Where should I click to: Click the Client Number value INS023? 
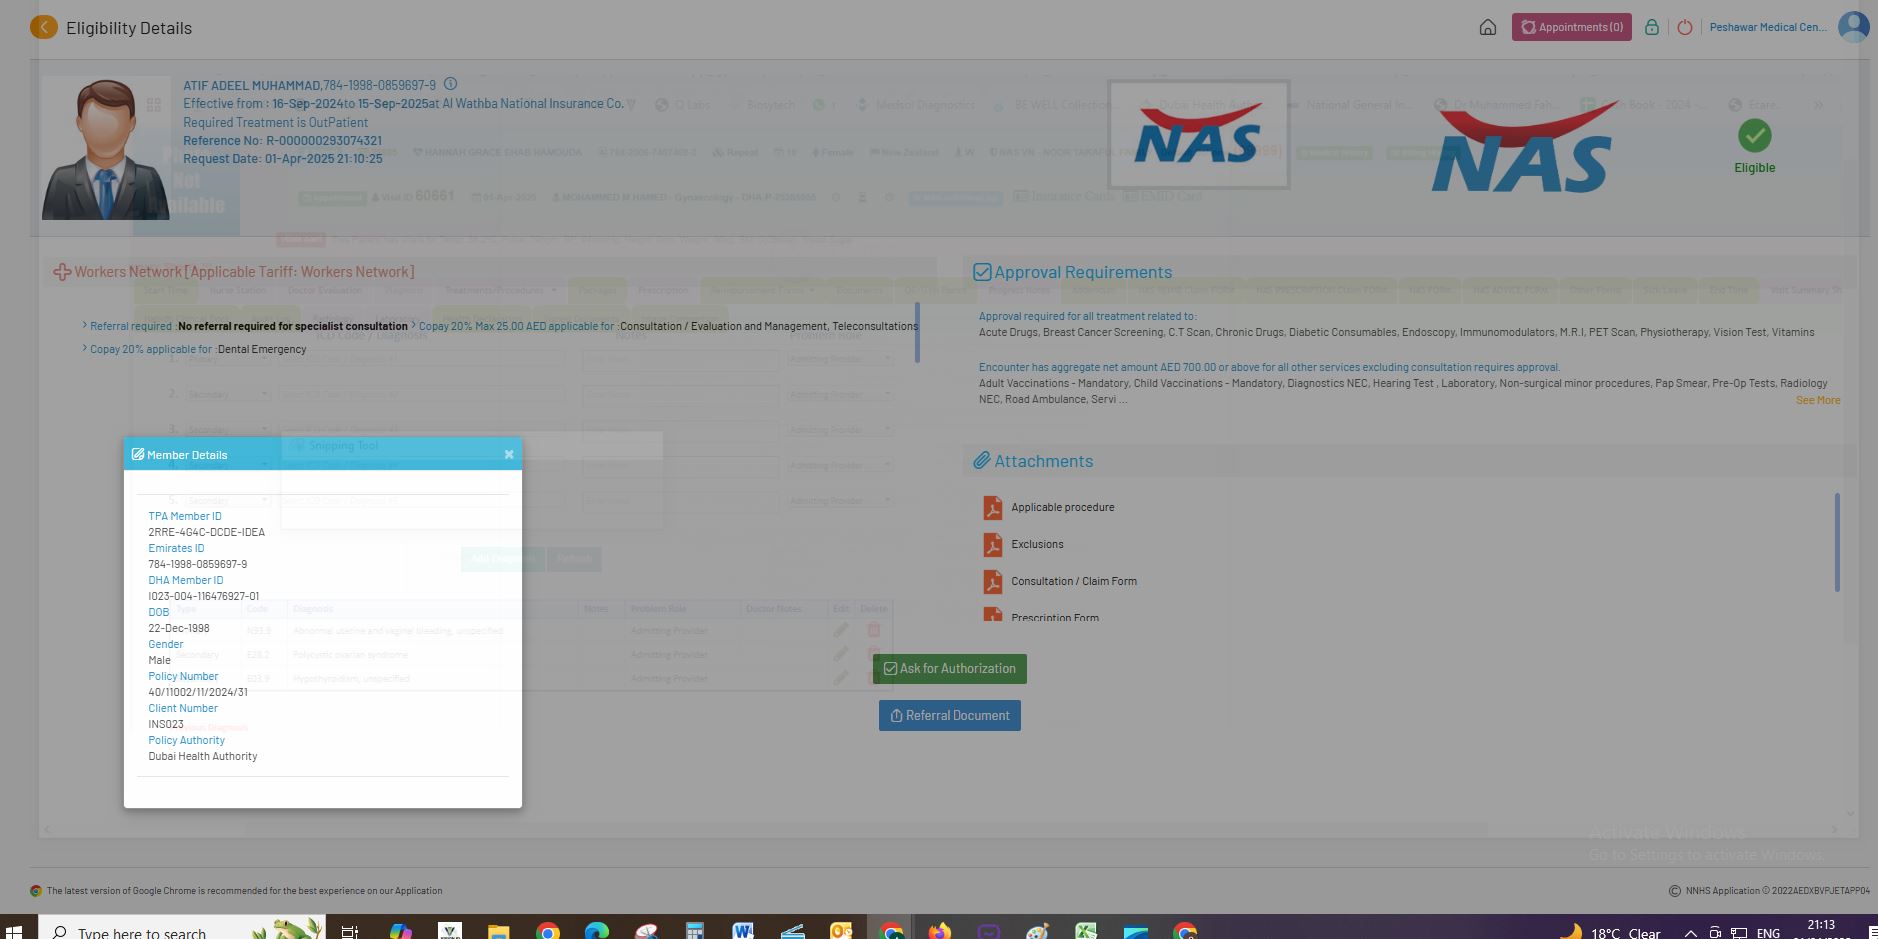[166, 724]
